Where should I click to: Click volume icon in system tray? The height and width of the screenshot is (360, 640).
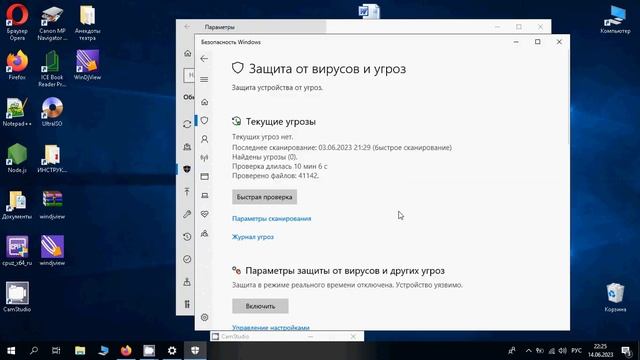coord(562,351)
